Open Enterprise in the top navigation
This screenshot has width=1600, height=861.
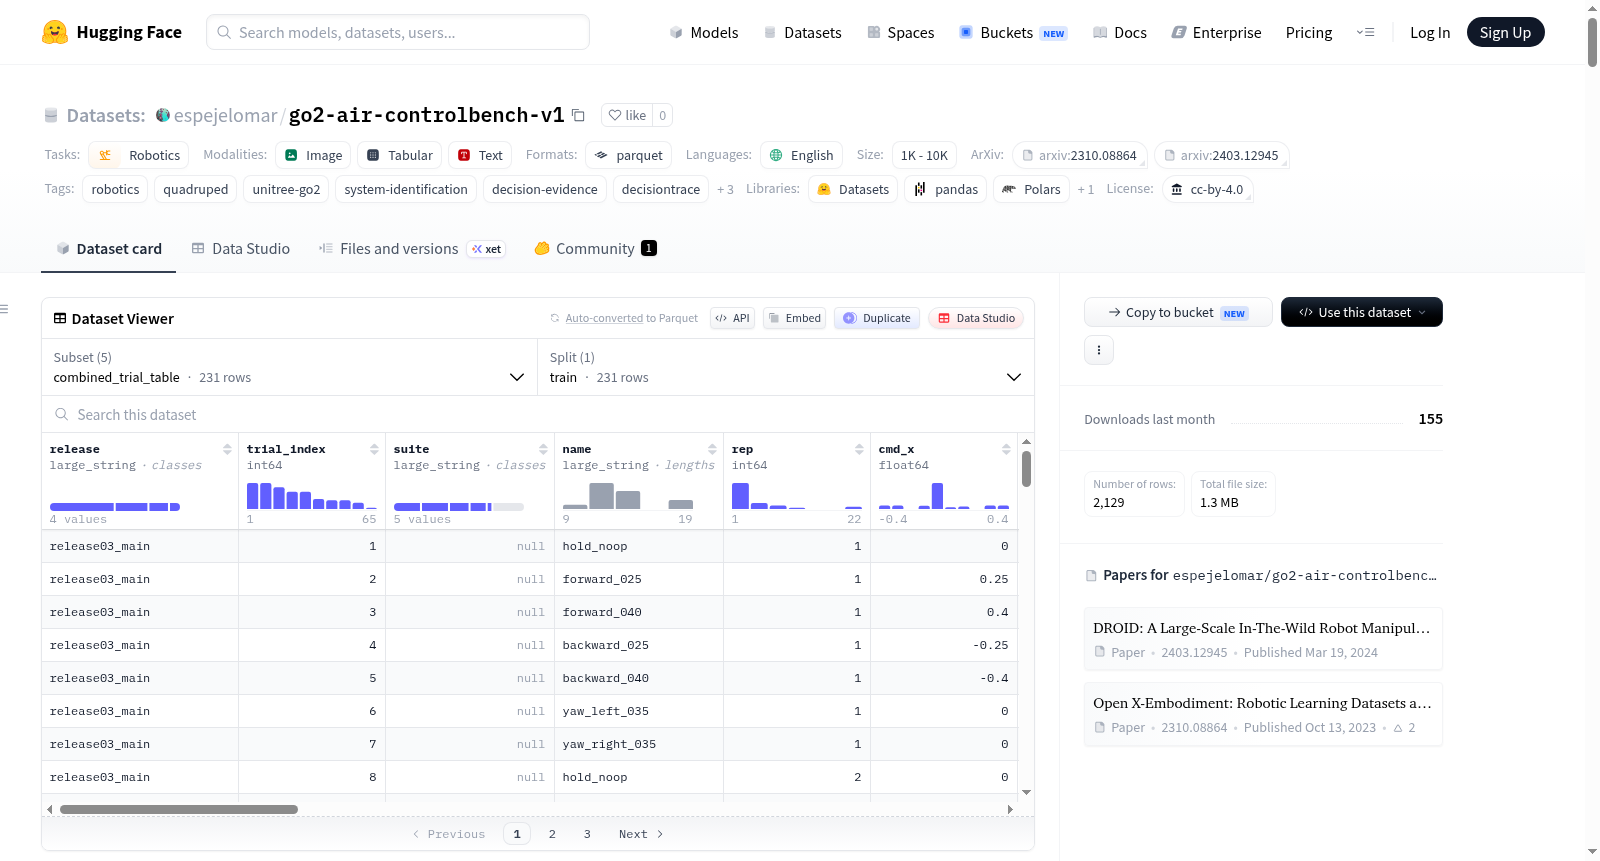1217,32
